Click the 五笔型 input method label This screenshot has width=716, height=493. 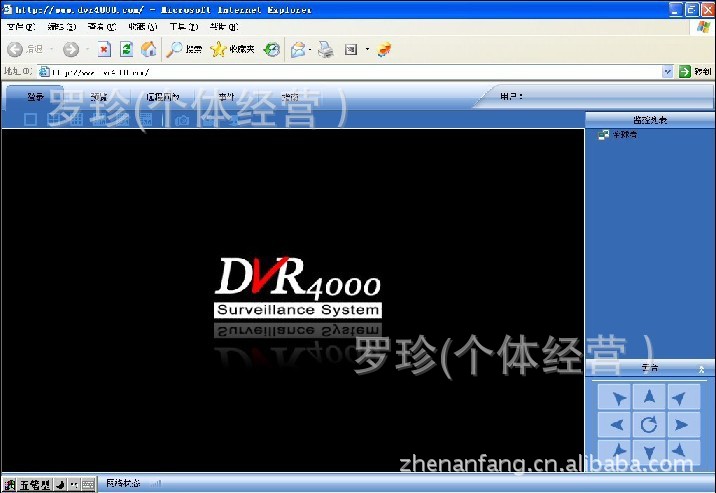pyautogui.click(x=35, y=484)
